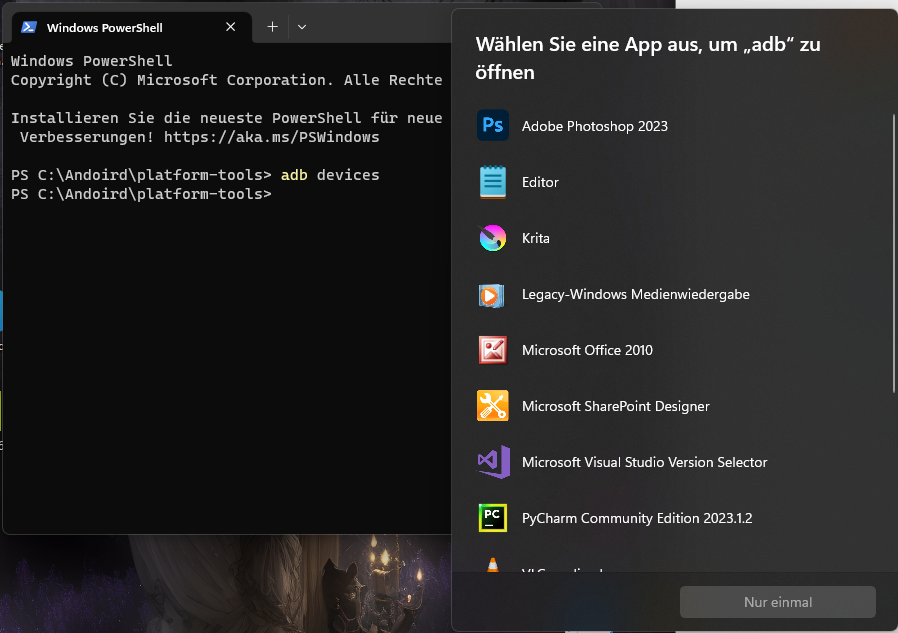Click the PowerShell command prompt line
This screenshot has height=633, width=898.
click(141, 194)
